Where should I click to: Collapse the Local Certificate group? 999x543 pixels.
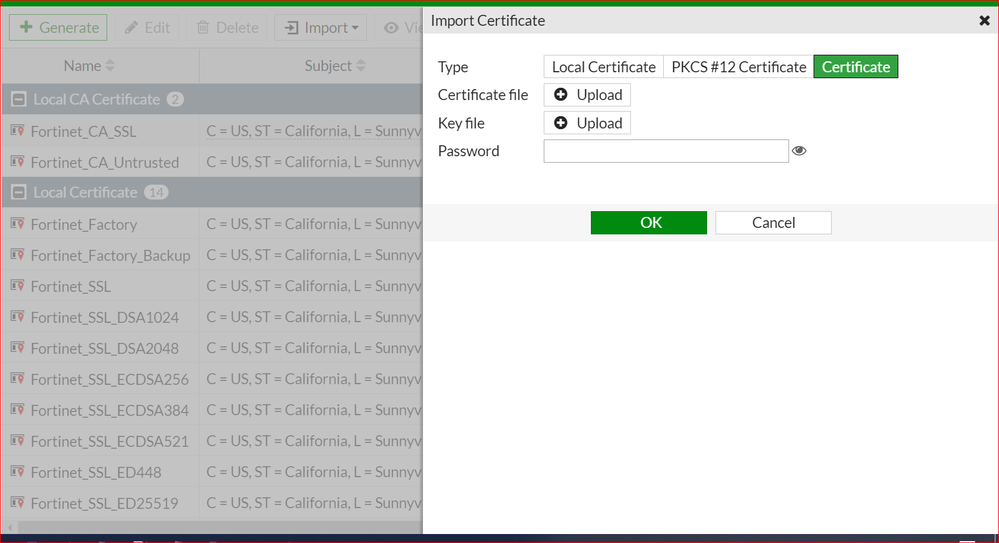click(17, 192)
